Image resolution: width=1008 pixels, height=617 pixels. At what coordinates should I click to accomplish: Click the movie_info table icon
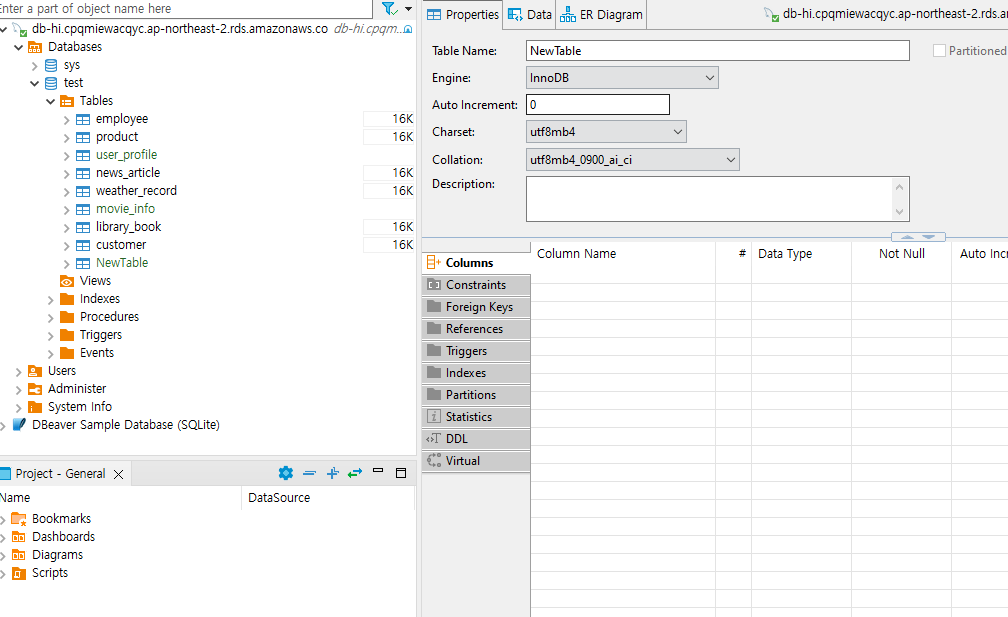coord(83,210)
